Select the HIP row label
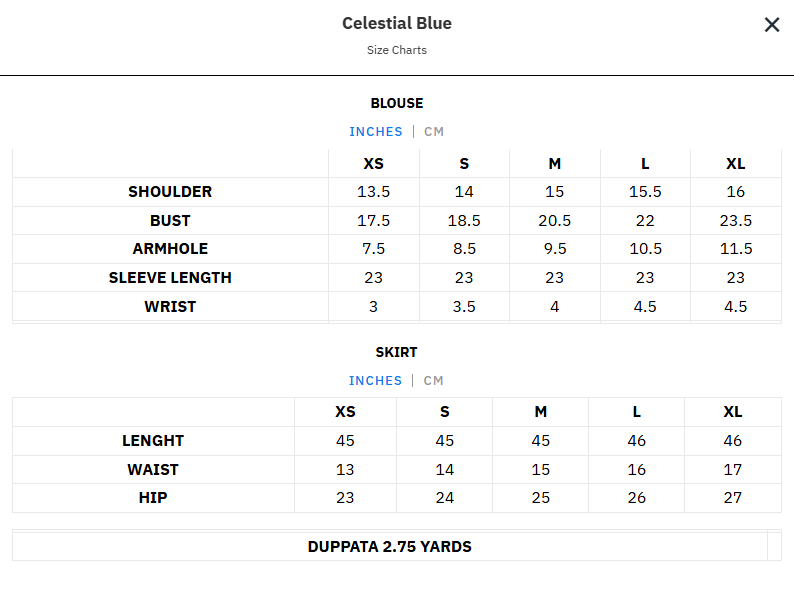Viewport: 794px width, 590px height. [153, 498]
